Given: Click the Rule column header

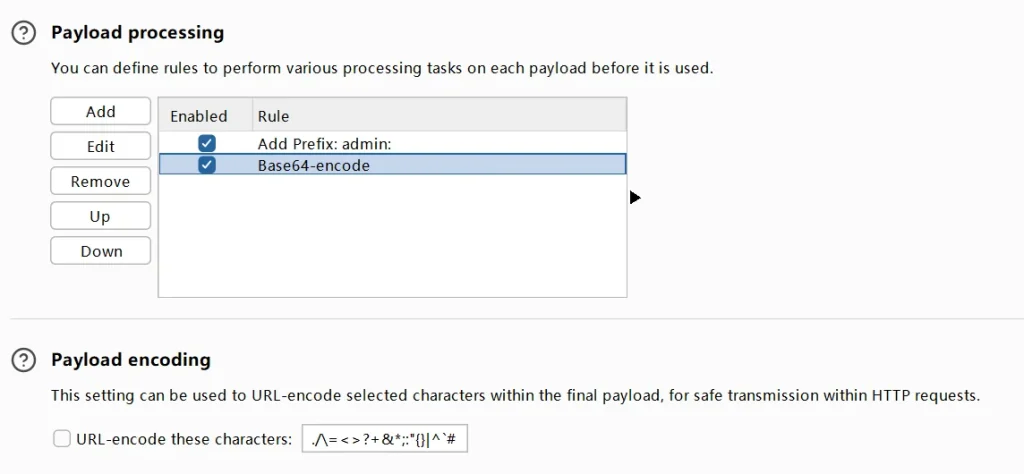Looking at the screenshot, I should (273, 116).
